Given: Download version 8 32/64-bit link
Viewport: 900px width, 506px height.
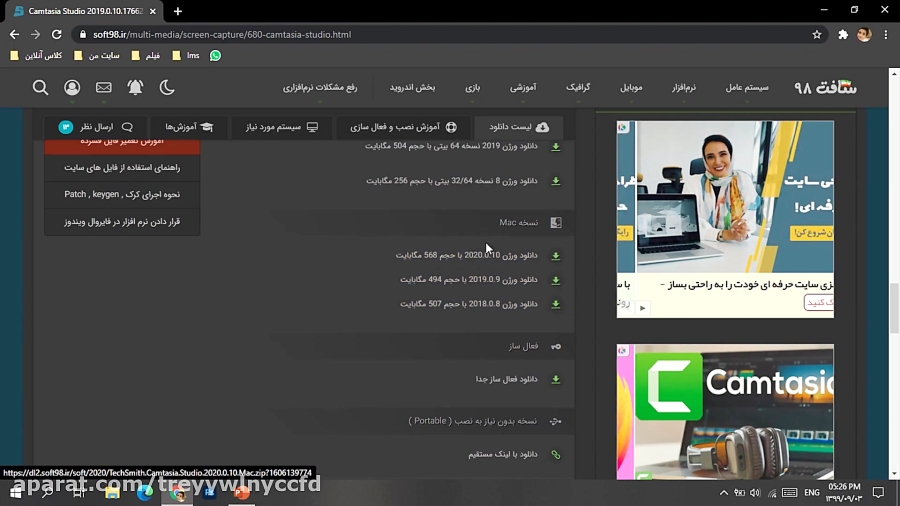Looking at the screenshot, I should (452, 181).
